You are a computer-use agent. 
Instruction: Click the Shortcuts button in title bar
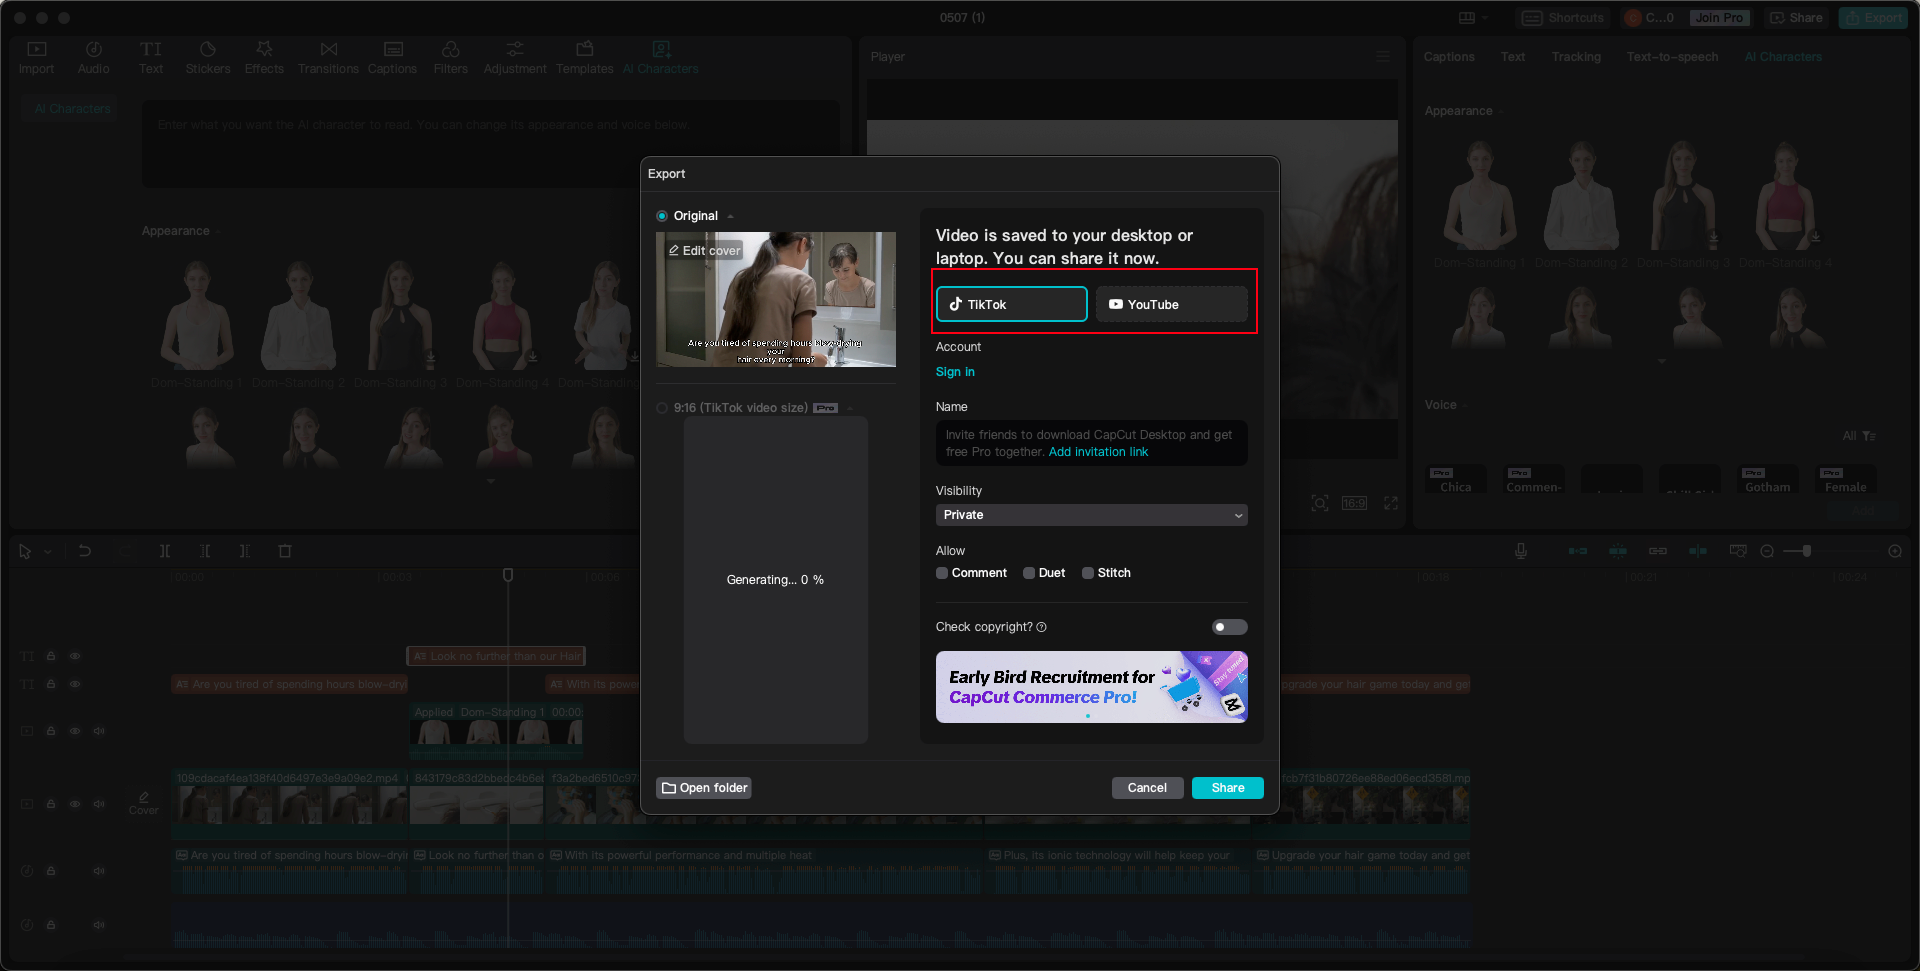coord(1563,18)
